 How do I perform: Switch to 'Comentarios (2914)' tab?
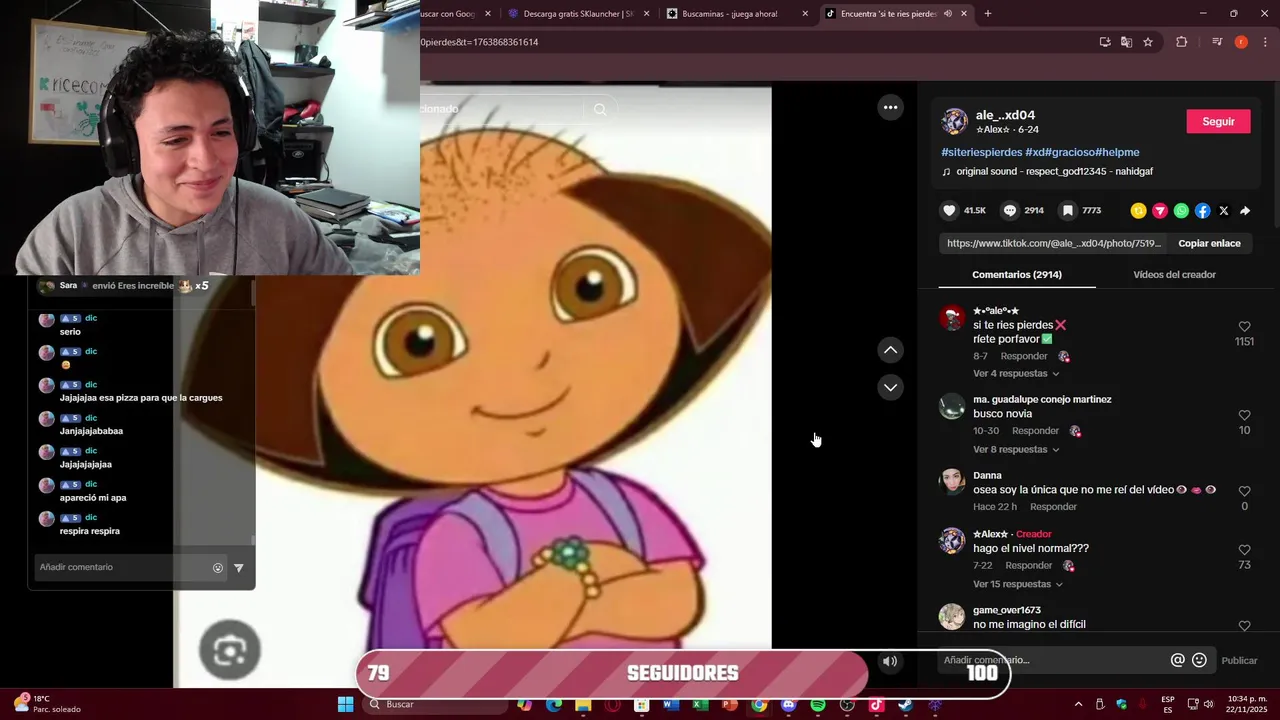(x=1017, y=274)
